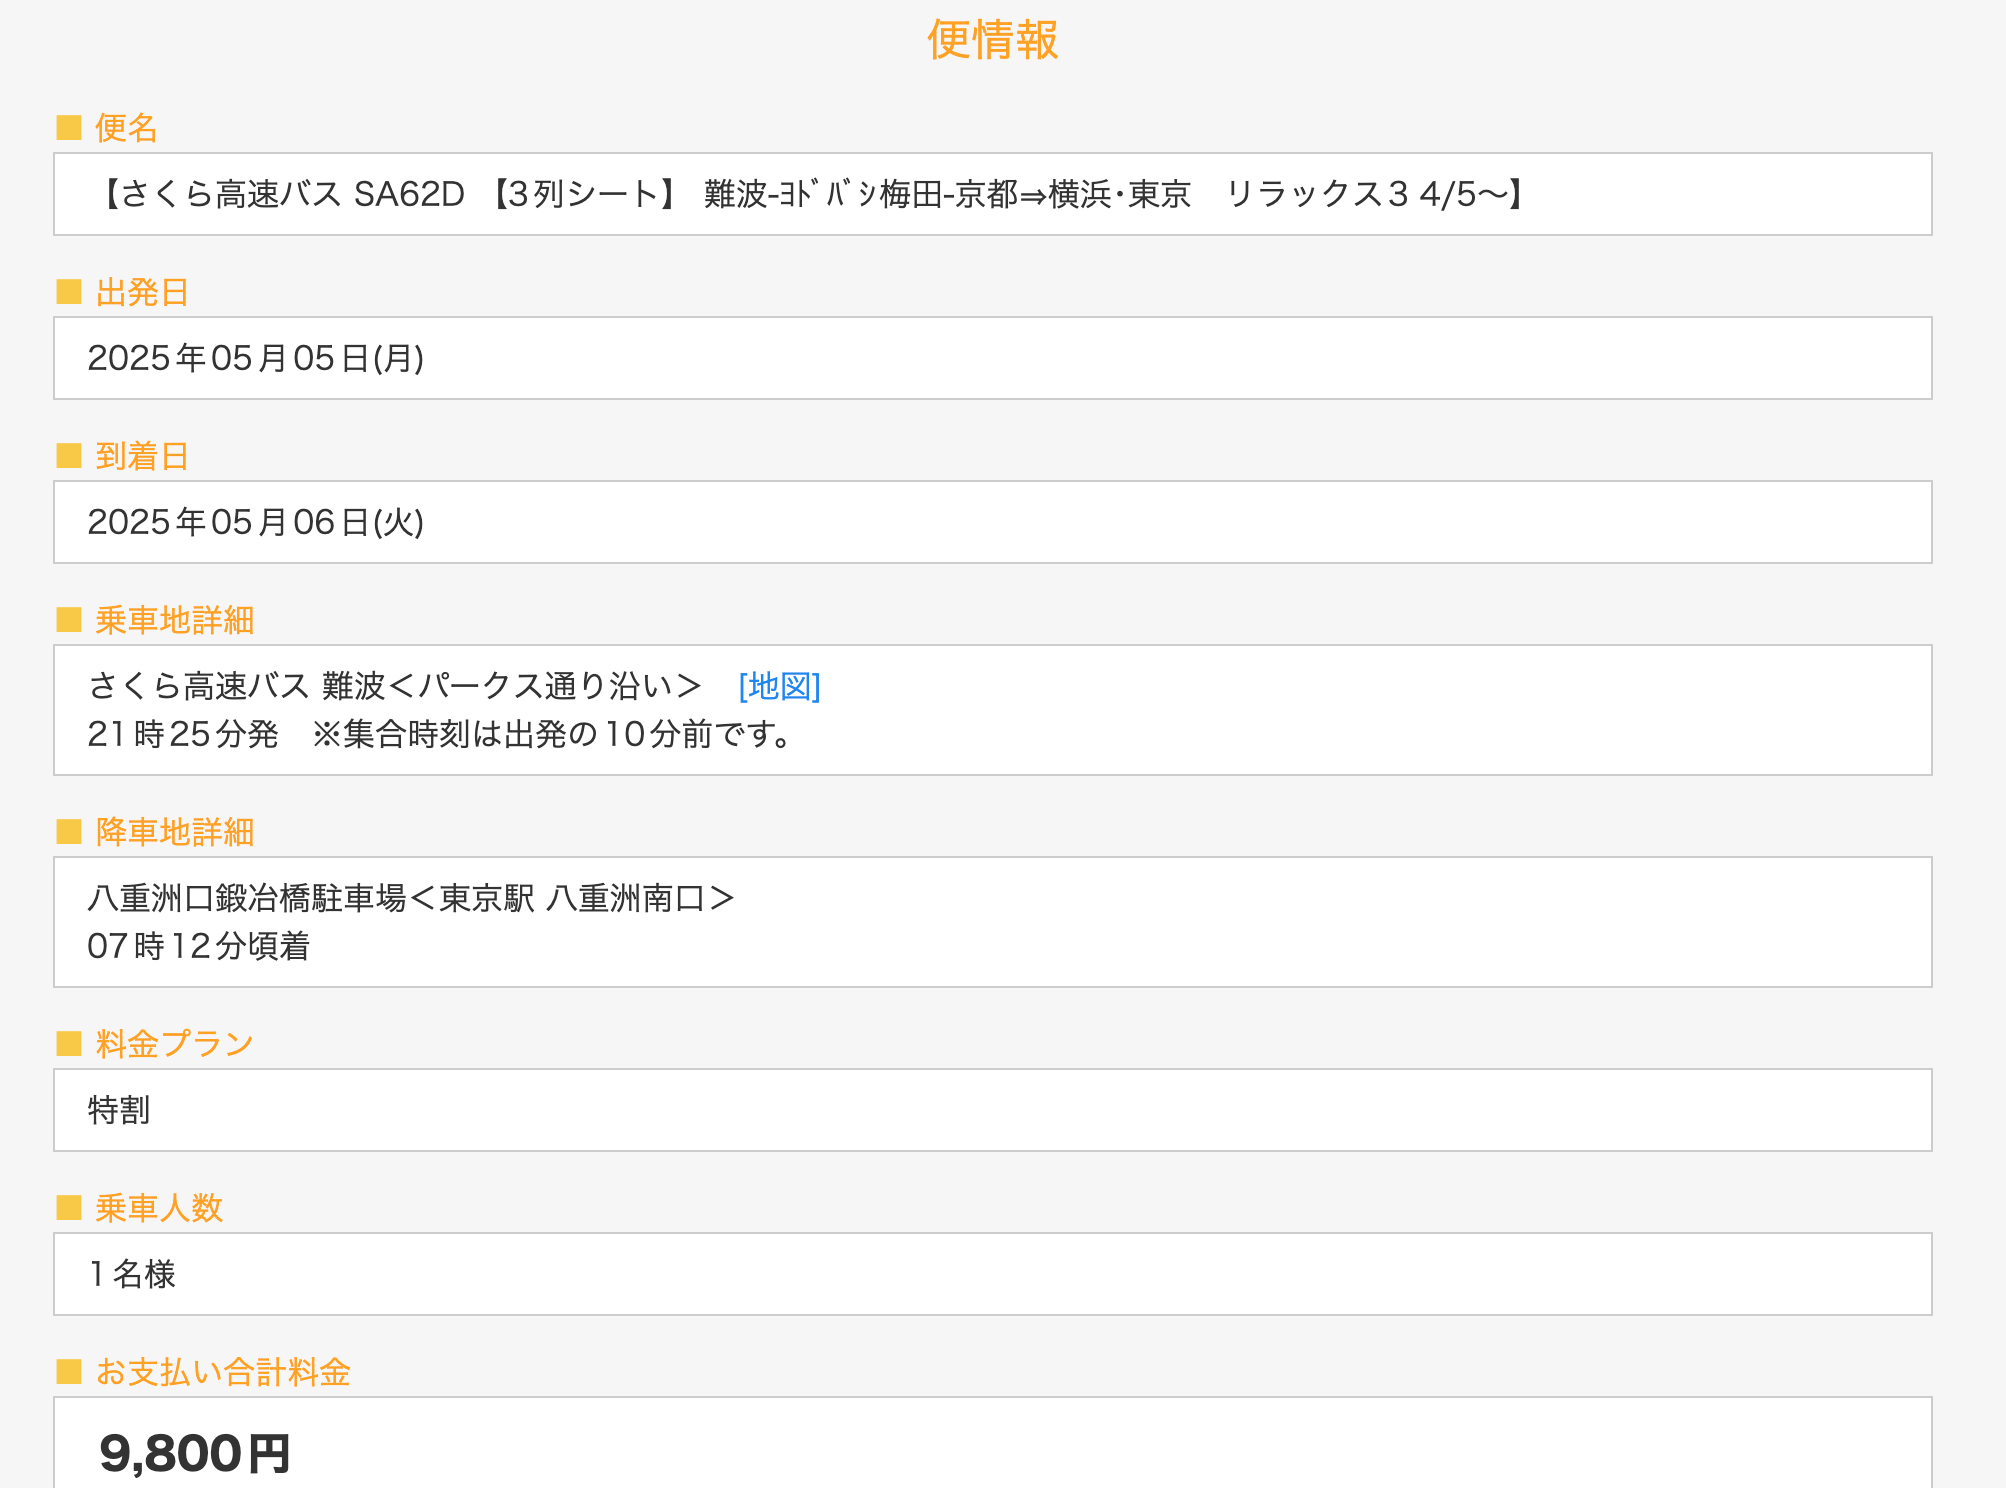The height and width of the screenshot is (1488, 2006).
Task: Click the 便情報 page heading
Action: [992, 40]
